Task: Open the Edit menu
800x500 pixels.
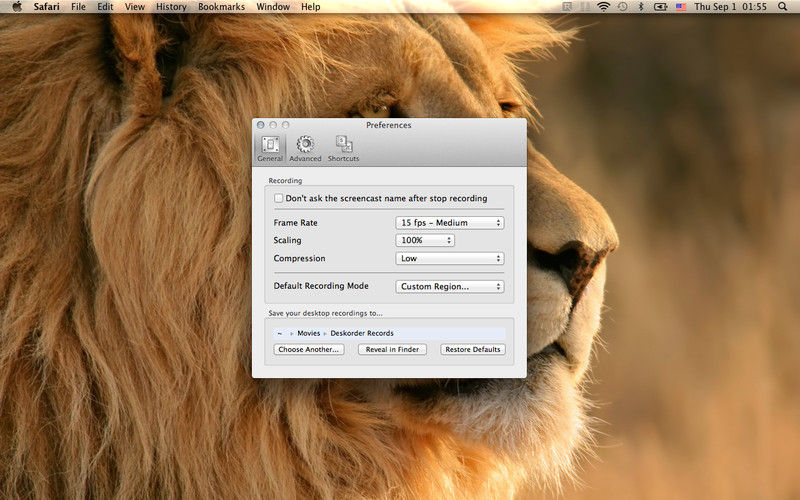Action: click(105, 7)
